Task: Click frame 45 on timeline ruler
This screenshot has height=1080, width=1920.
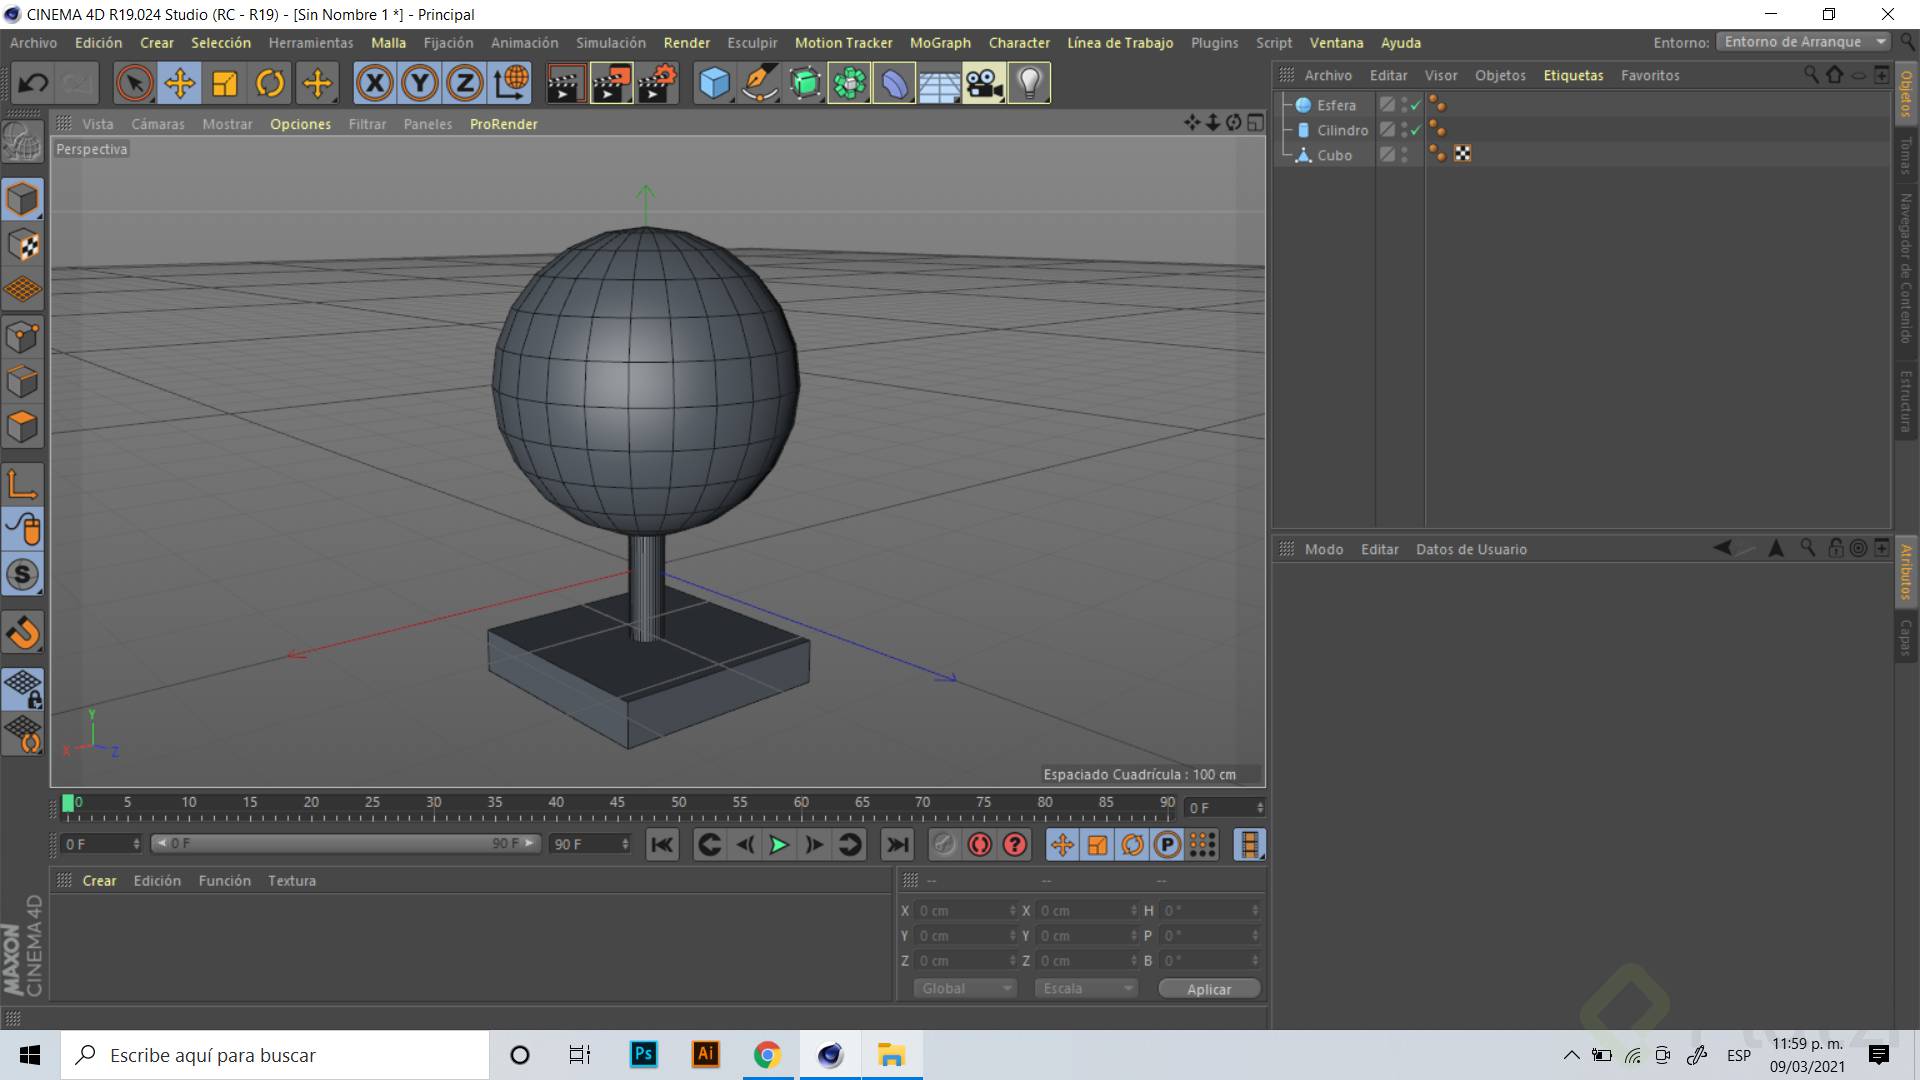Action: pos(617,803)
